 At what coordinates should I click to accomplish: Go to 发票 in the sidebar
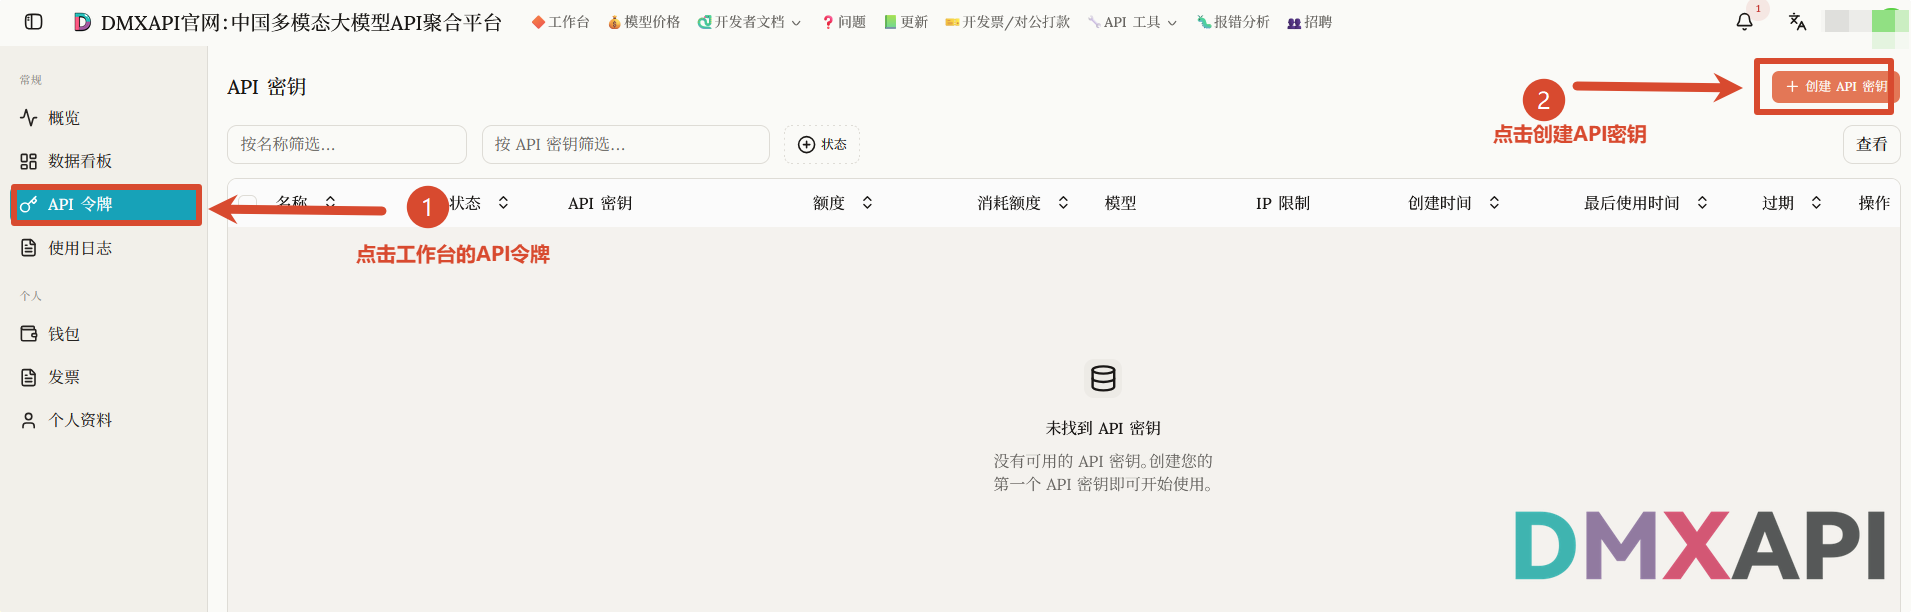point(104,377)
